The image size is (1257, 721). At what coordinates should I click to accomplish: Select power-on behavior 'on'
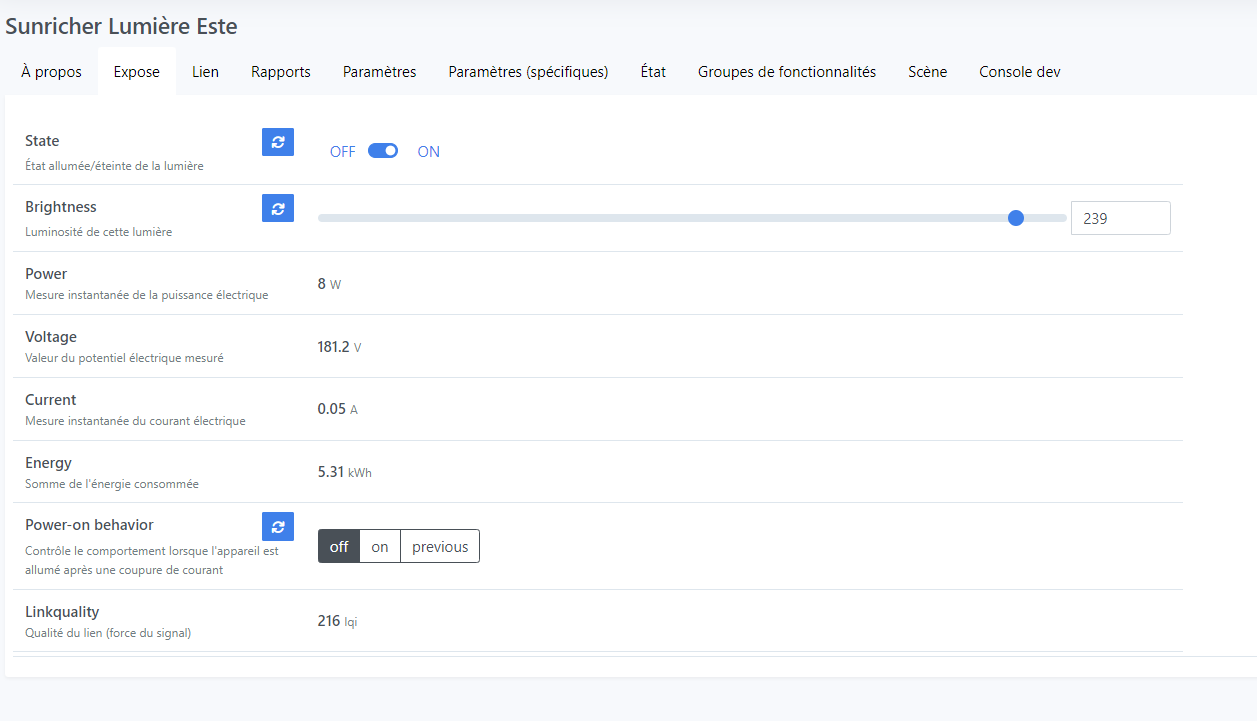tap(380, 546)
